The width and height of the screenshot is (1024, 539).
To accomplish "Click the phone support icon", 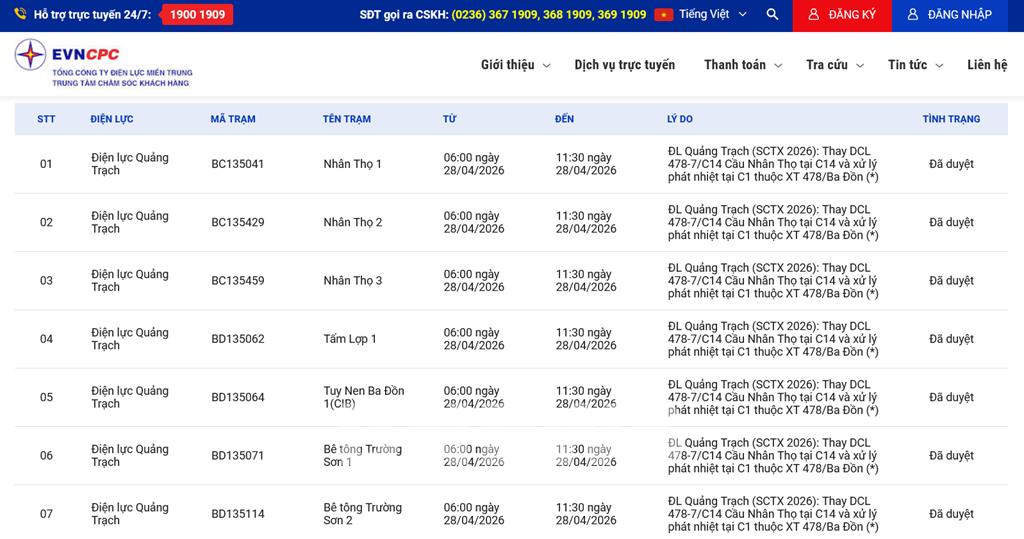I will 20,15.
